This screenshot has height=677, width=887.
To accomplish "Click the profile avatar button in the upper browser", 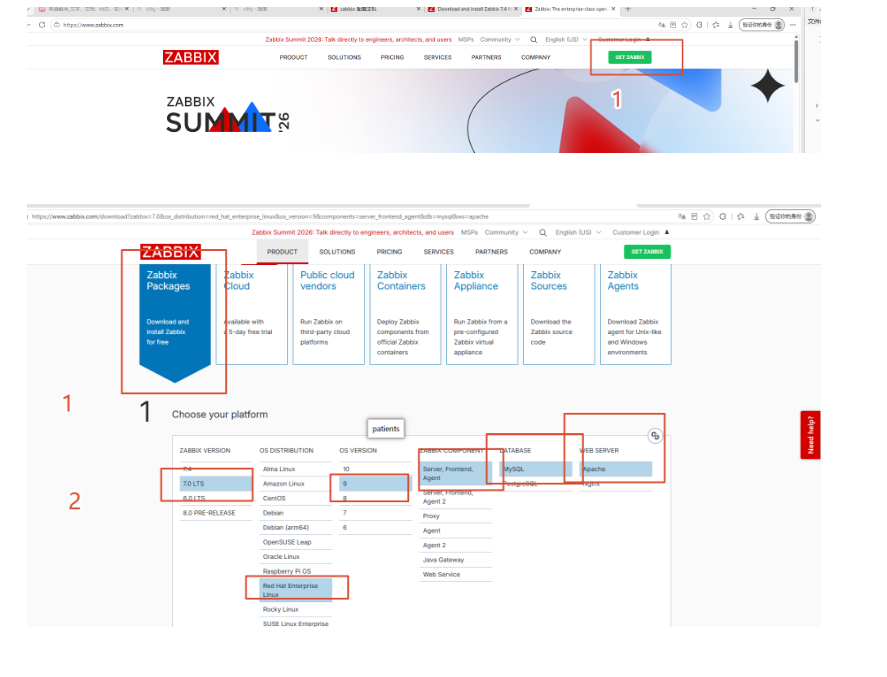I will coord(762,25).
